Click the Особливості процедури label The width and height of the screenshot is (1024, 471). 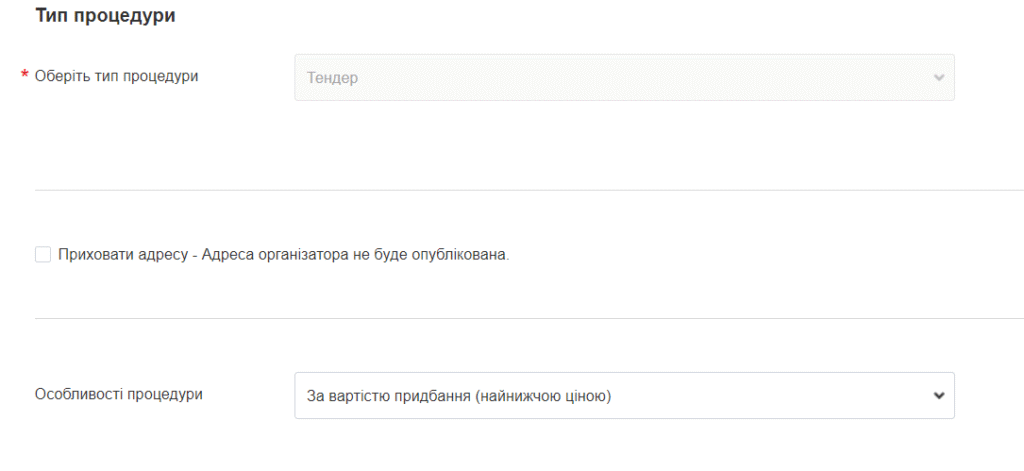(119, 394)
